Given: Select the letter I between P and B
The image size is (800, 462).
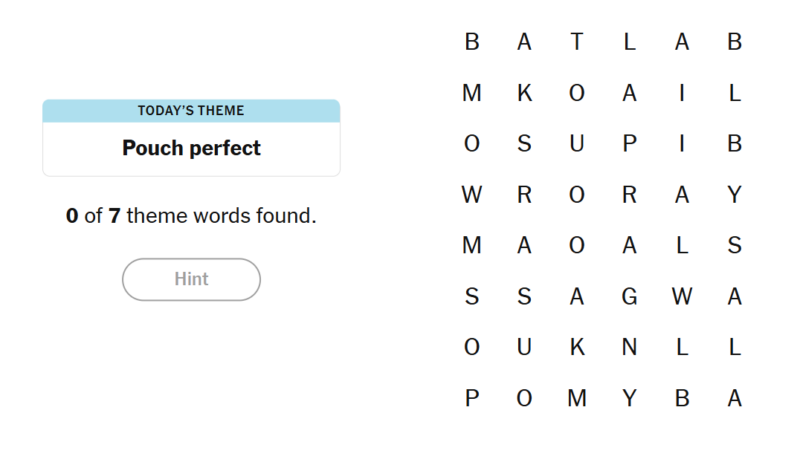Looking at the screenshot, I should 682,144.
